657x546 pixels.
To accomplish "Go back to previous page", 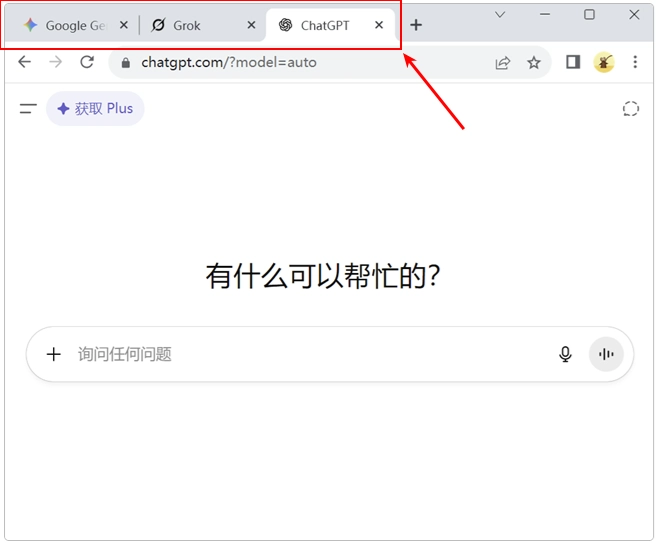I will tap(25, 62).
